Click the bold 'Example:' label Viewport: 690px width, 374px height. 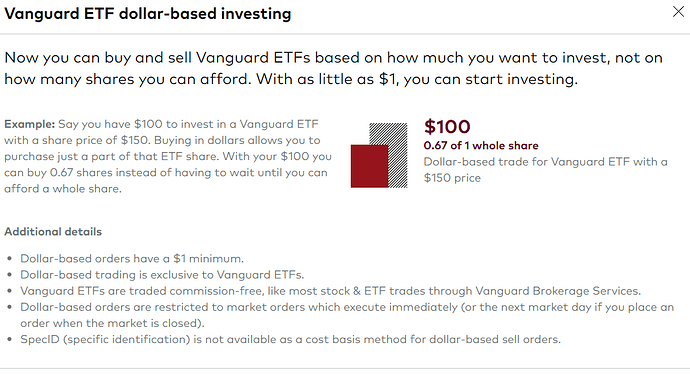[x=29, y=124]
